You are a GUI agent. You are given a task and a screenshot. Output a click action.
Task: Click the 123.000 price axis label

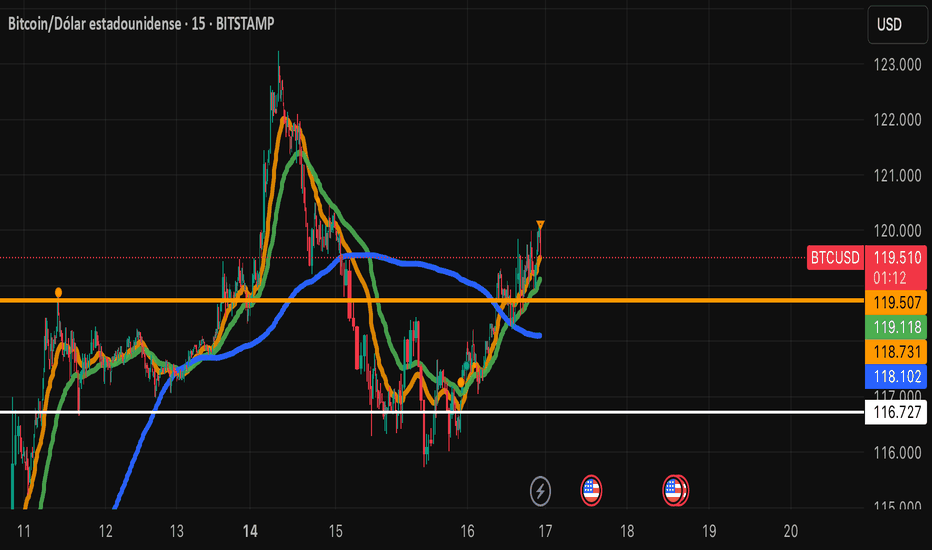click(897, 65)
